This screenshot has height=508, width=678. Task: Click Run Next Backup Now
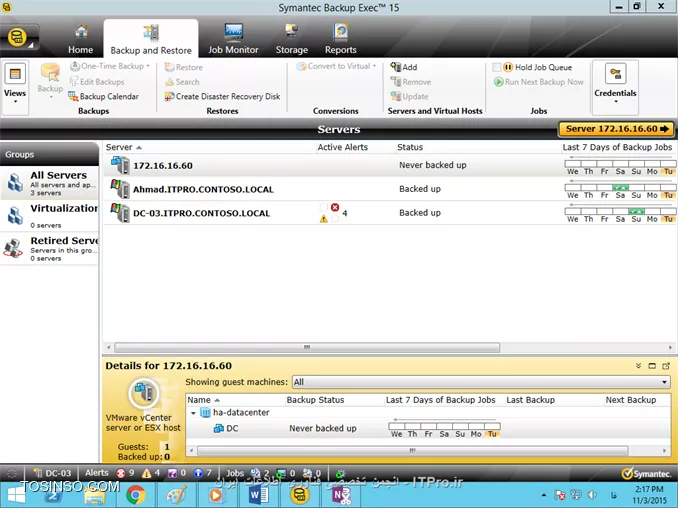(539, 82)
